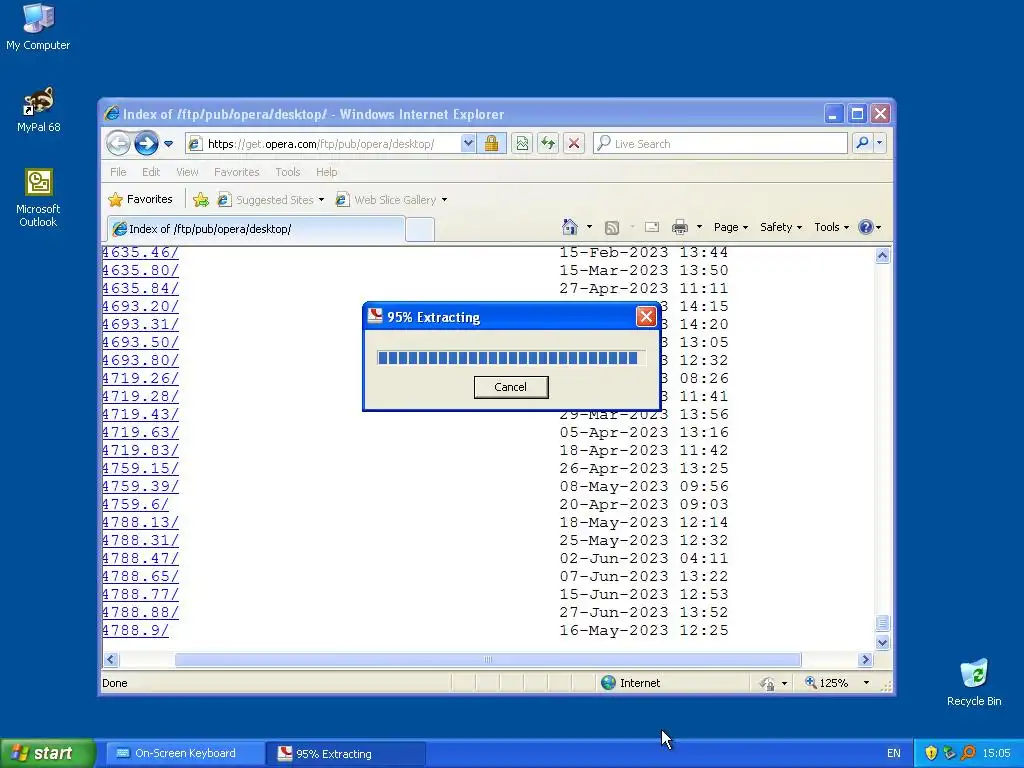1024x768 pixels.
Task: Select 95% Extracting taskbar item
Action: click(345, 753)
